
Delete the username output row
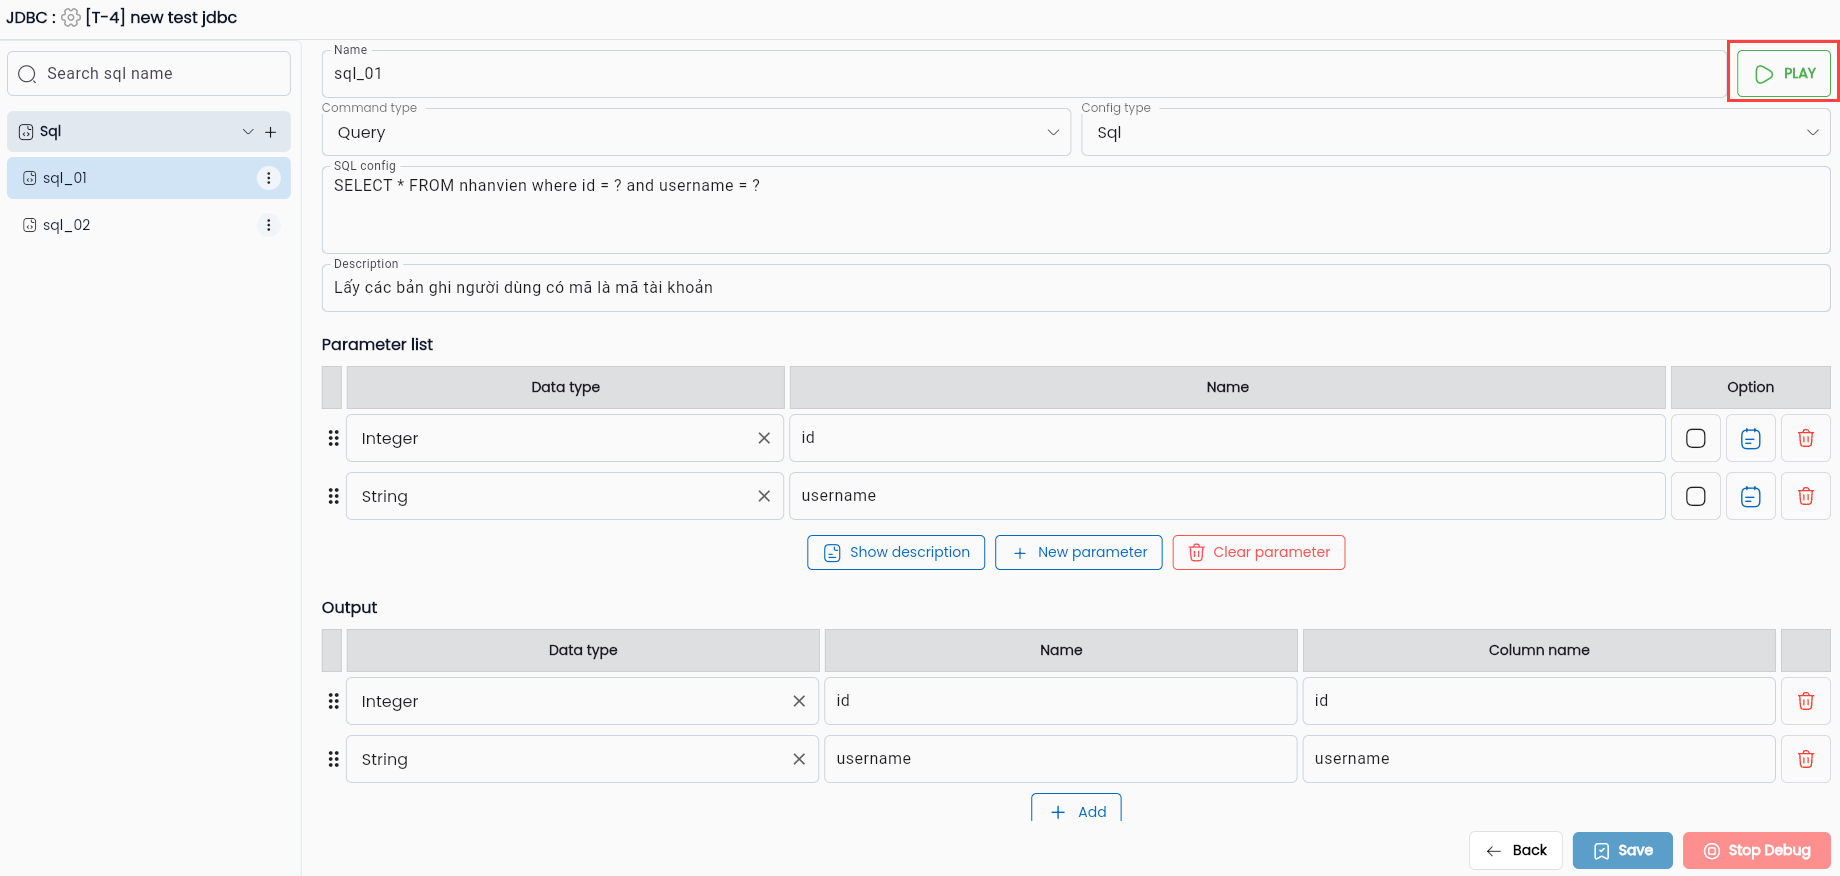[1805, 759]
